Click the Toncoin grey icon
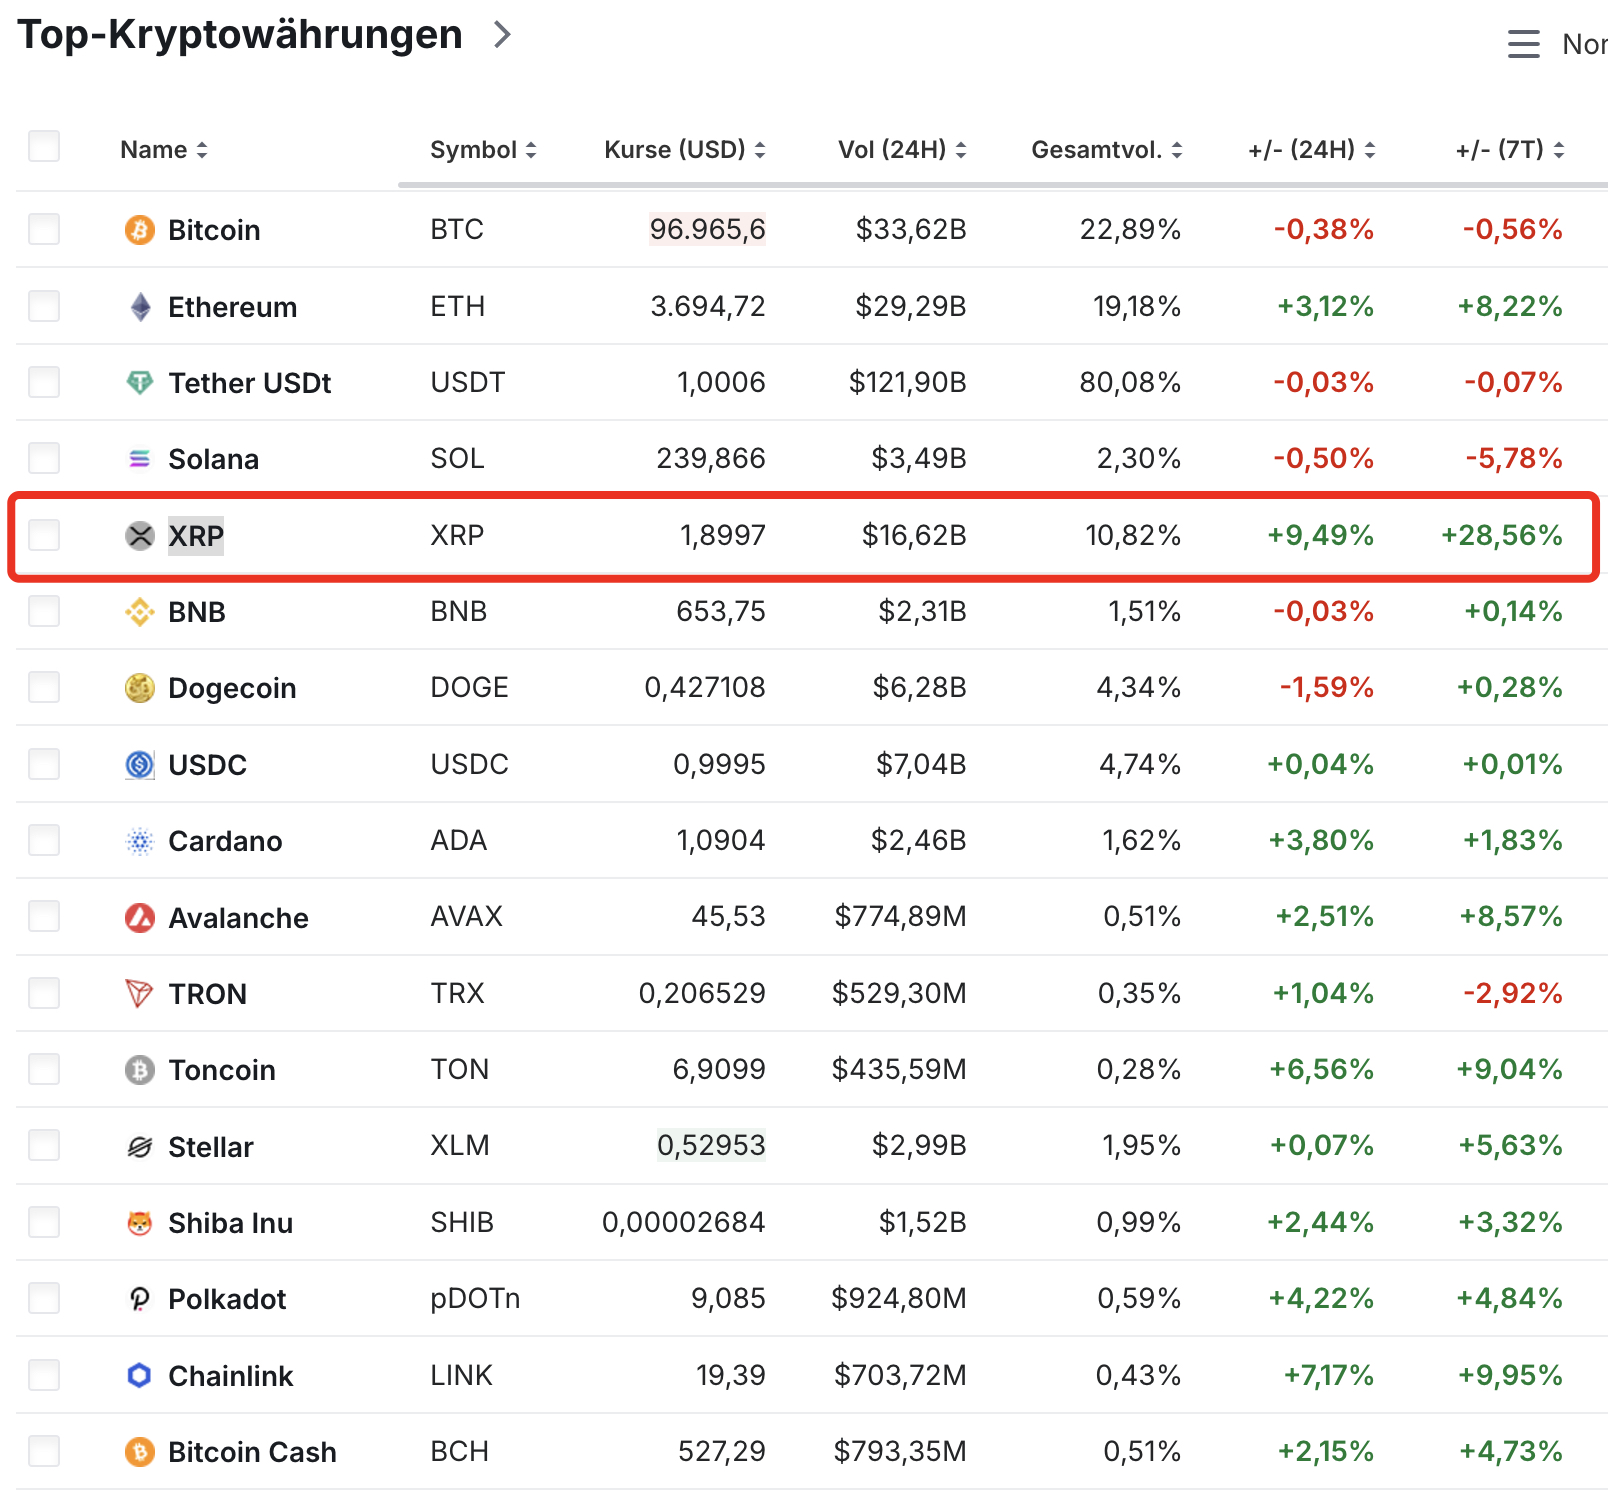 (140, 1070)
